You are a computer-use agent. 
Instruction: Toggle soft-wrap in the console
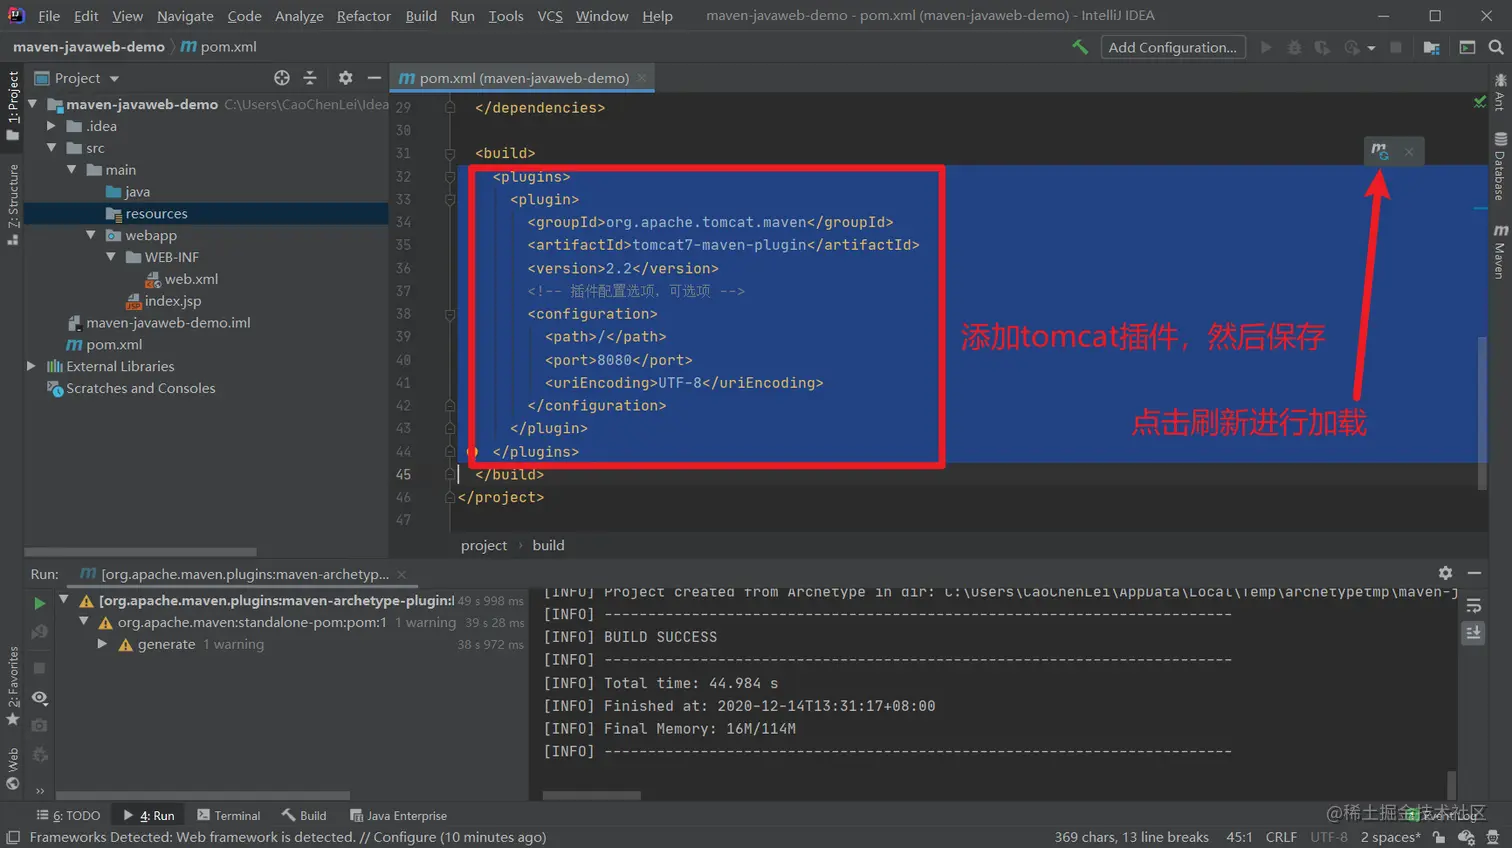tap(1473, 606)
